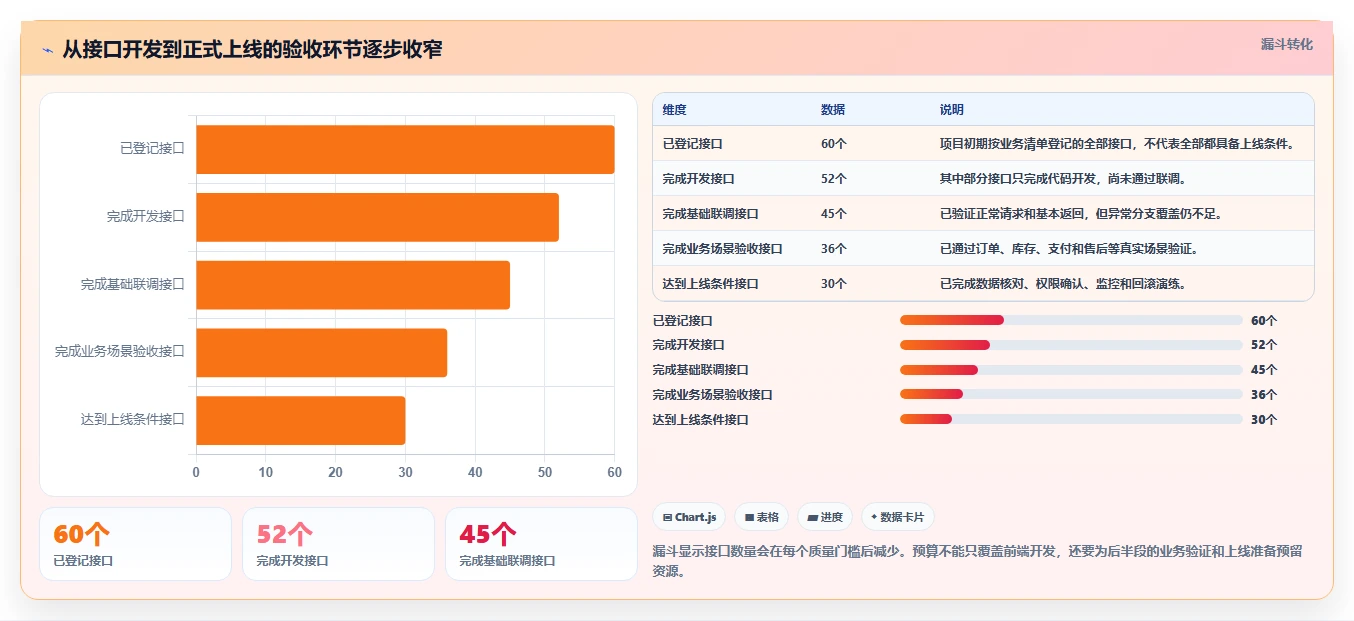Select the 表格 tag chip
This screenshot has height=621, width=1354.
pos(761,517)
